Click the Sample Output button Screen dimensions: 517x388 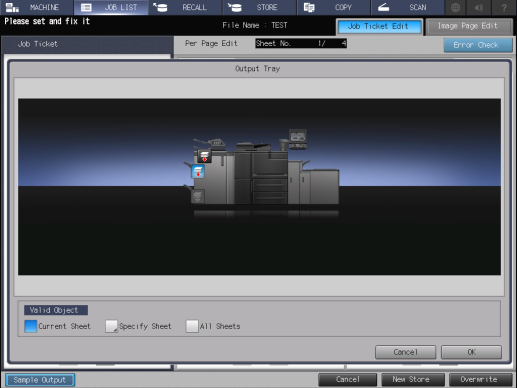40,380
